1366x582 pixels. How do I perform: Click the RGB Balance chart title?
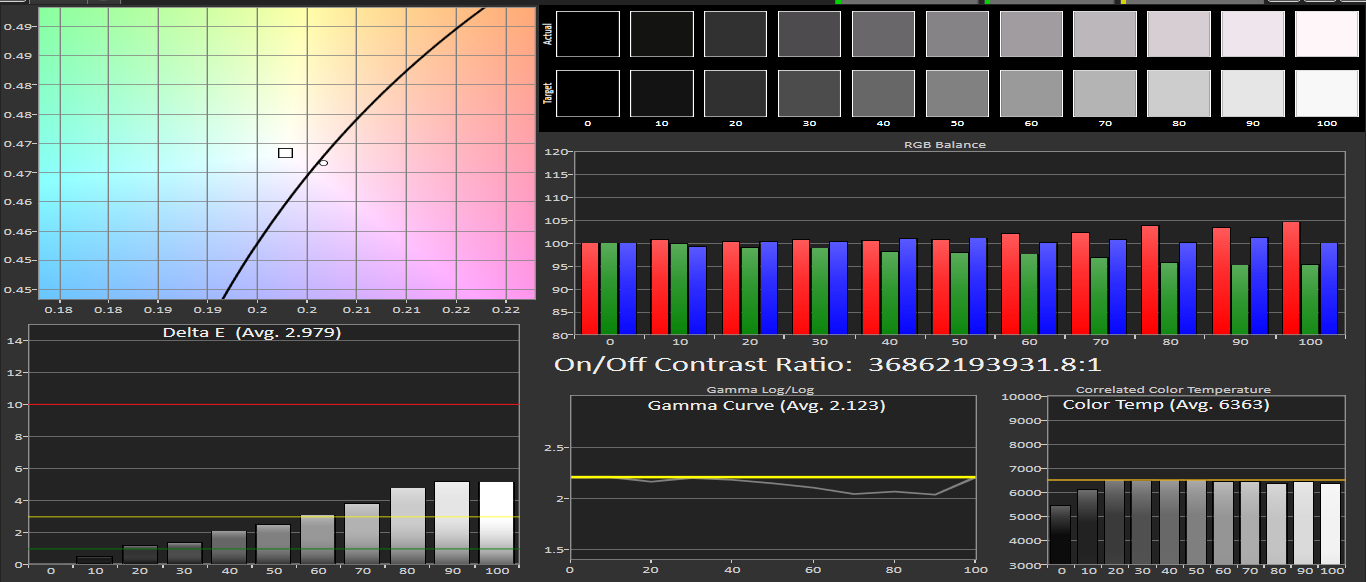pyautogui.click(x=944, y=145)
